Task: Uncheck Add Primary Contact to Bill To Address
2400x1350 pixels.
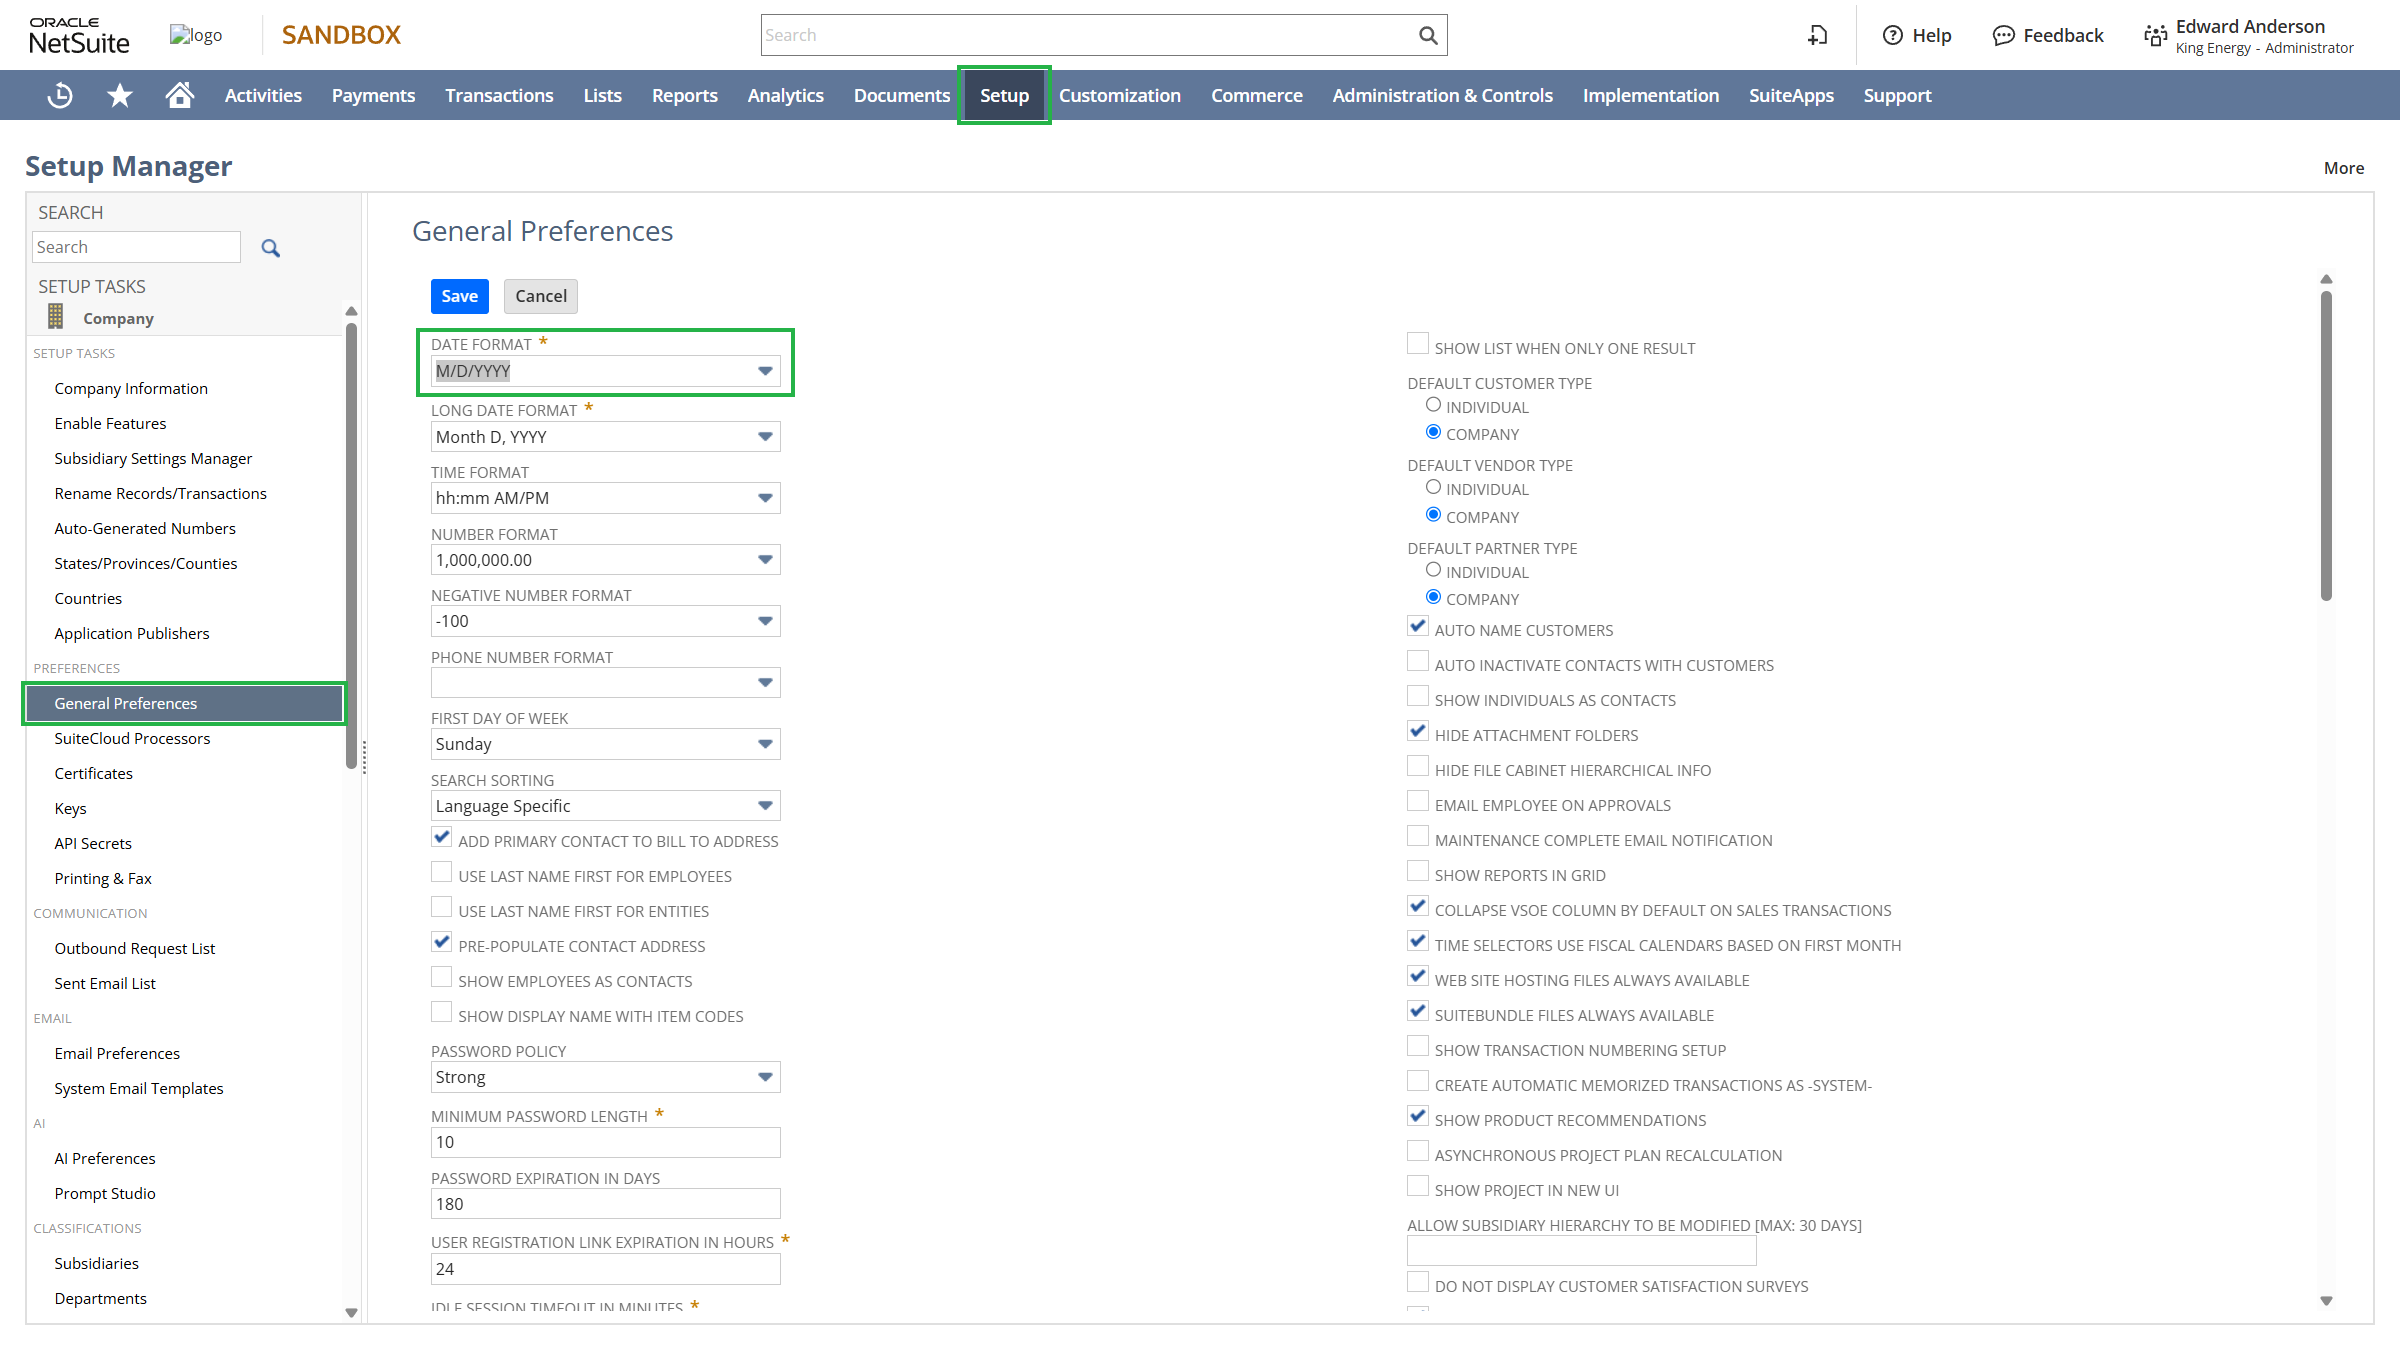Action: coord(441,837)
